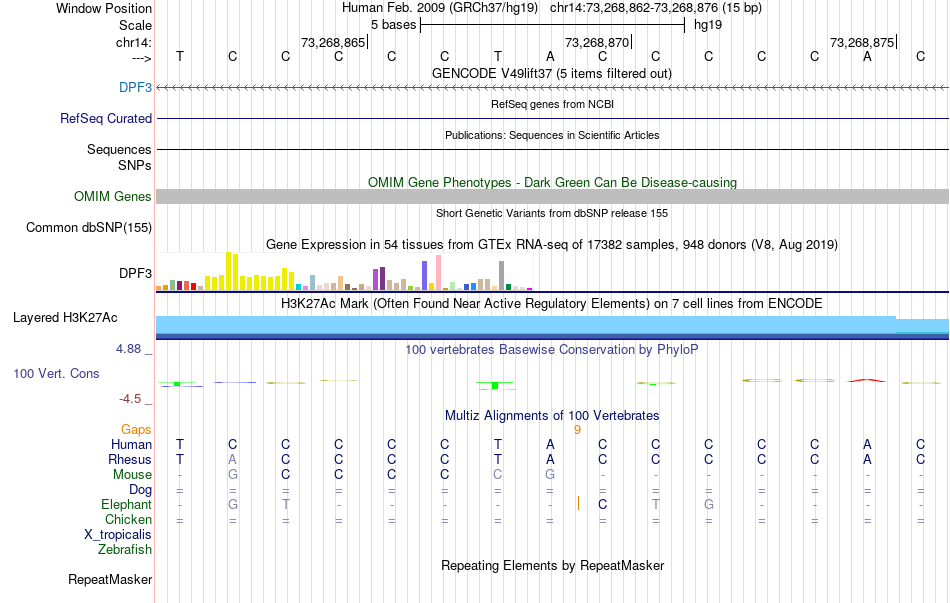Click position label 73,268,865
The width and height of the screenshot is (950, 603).
point(333,42)
